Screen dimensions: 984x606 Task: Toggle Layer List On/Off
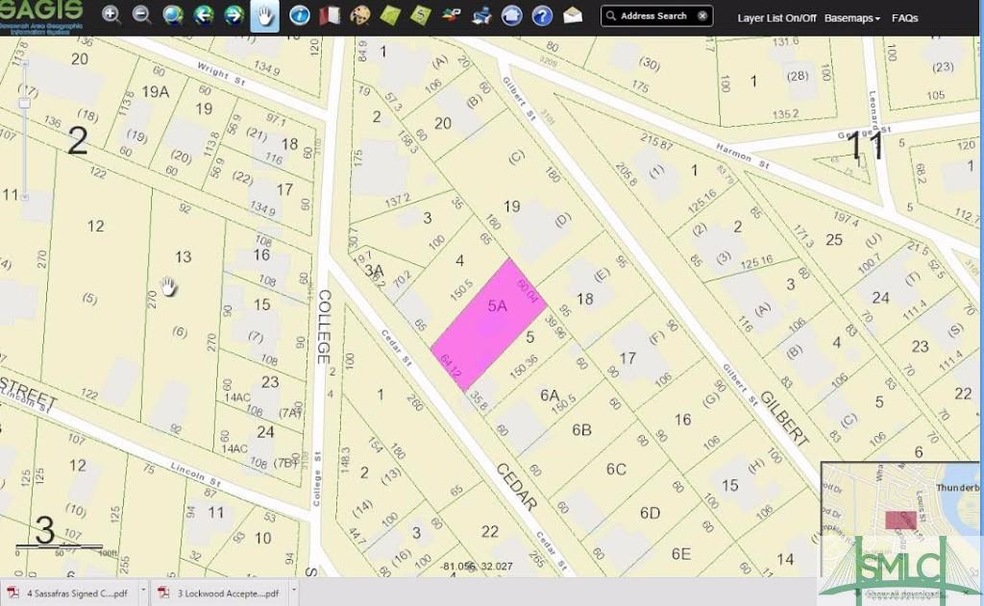[776, 18]
